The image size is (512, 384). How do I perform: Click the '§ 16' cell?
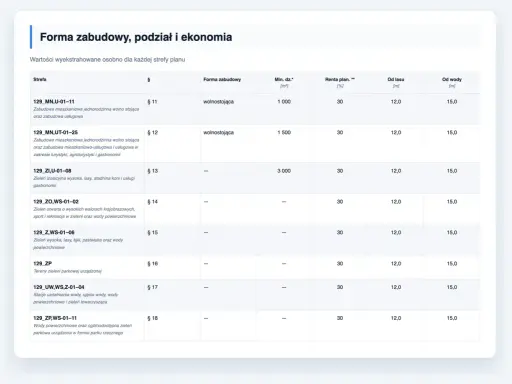click(x=152, y=264)
